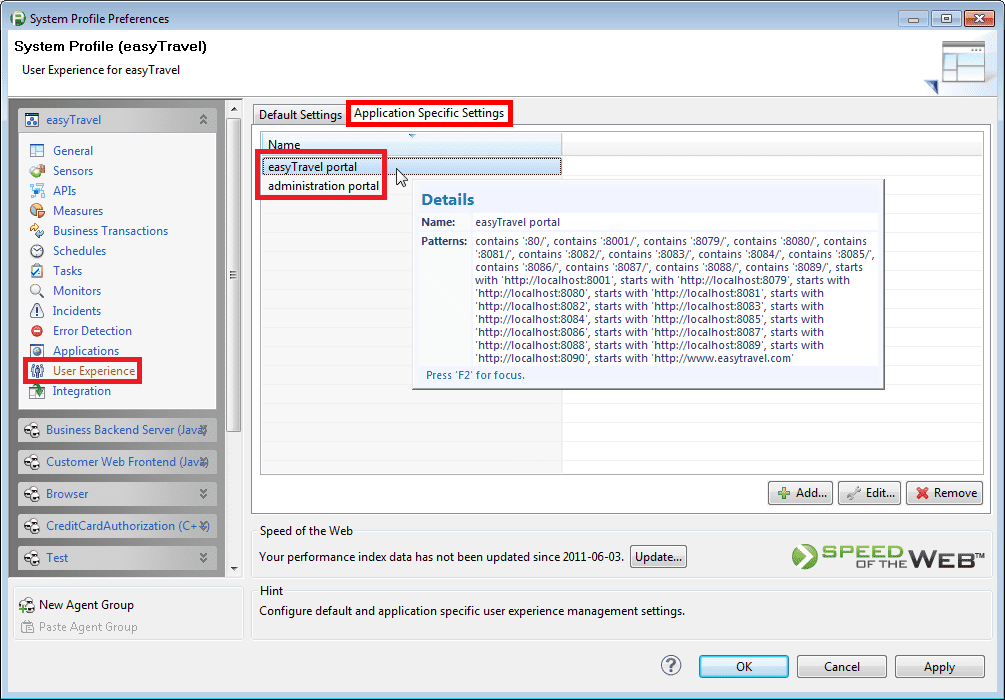
Task: Click the Sensors icon
Action: [x=37, y=171]
